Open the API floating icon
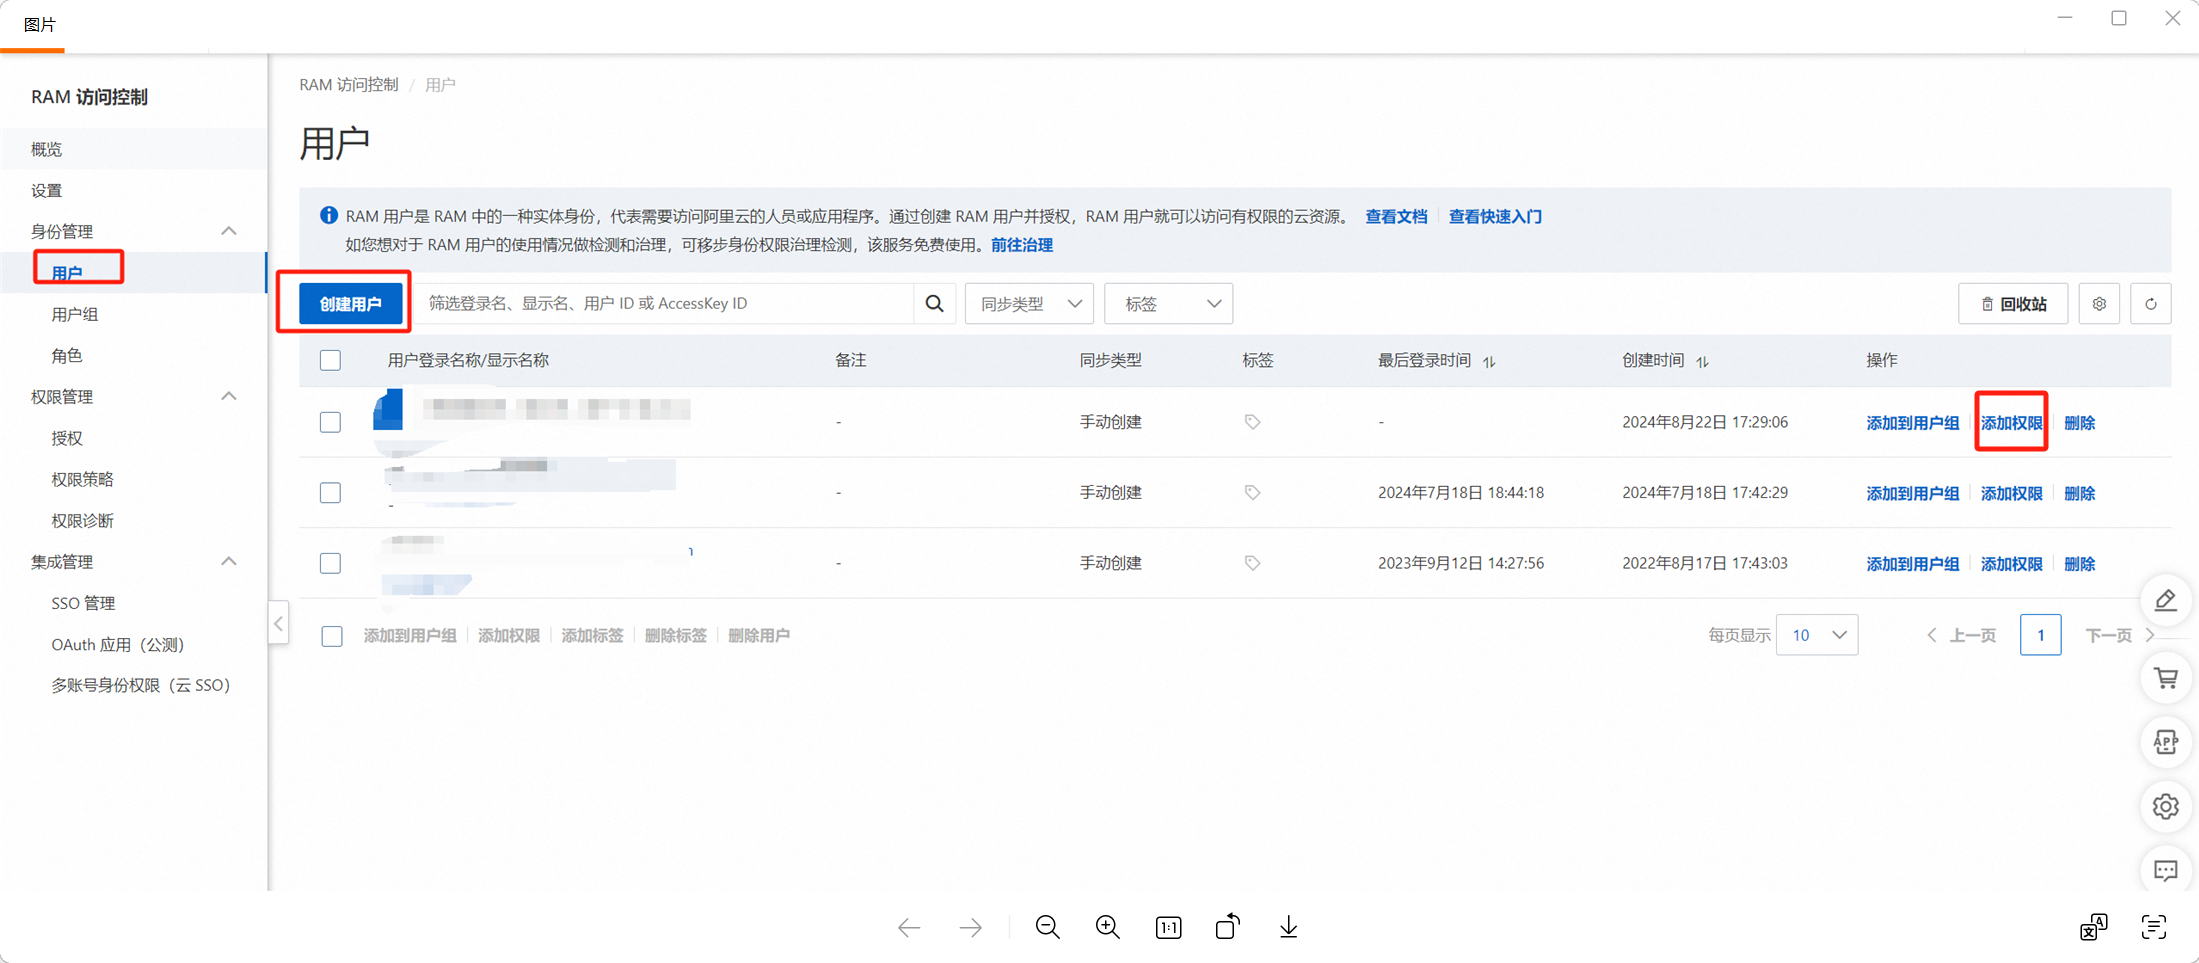Viewport: 2199px width, 963px height. click(x=2166, y=742)
